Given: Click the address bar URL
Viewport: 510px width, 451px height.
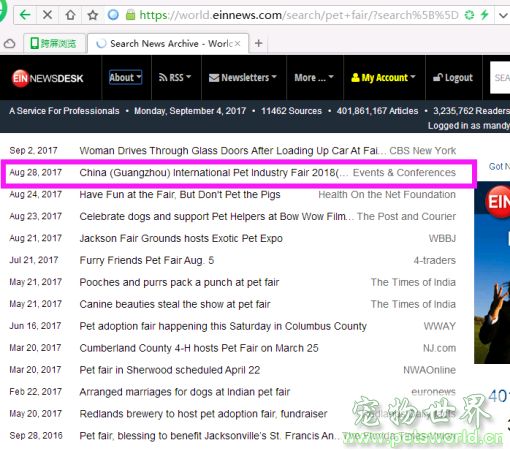Looking at the screenshot, I should pos(299,15).
